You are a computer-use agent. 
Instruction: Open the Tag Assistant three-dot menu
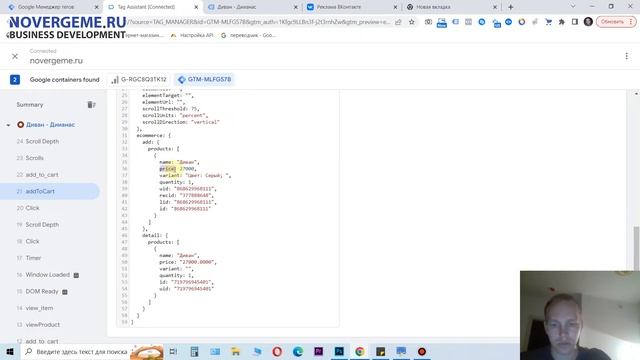click(627, 56)
